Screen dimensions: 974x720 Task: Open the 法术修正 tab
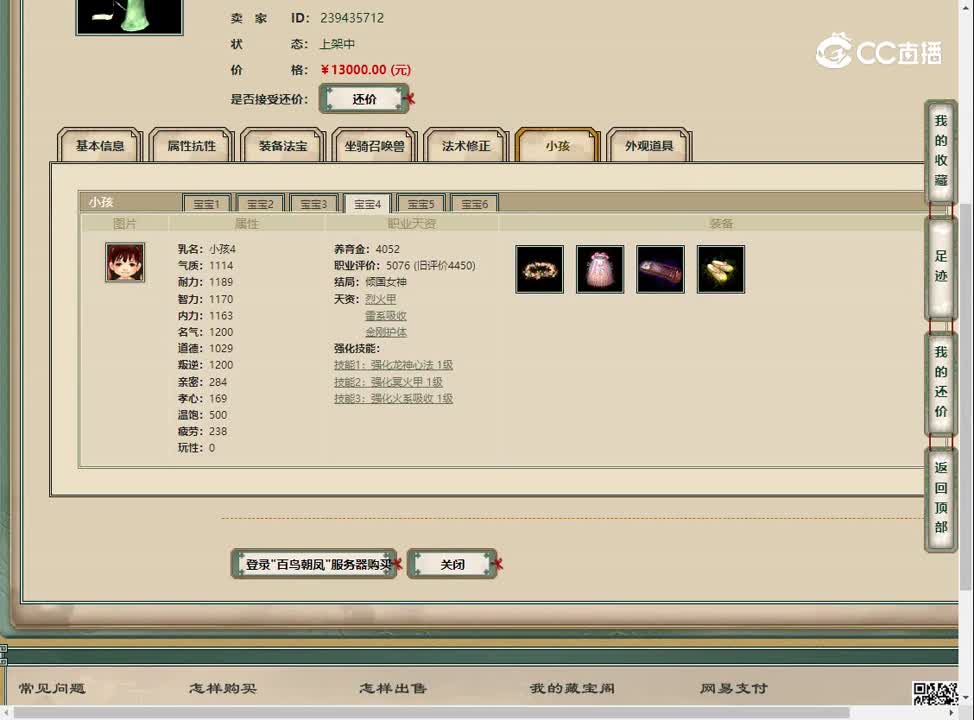(466, 145)
